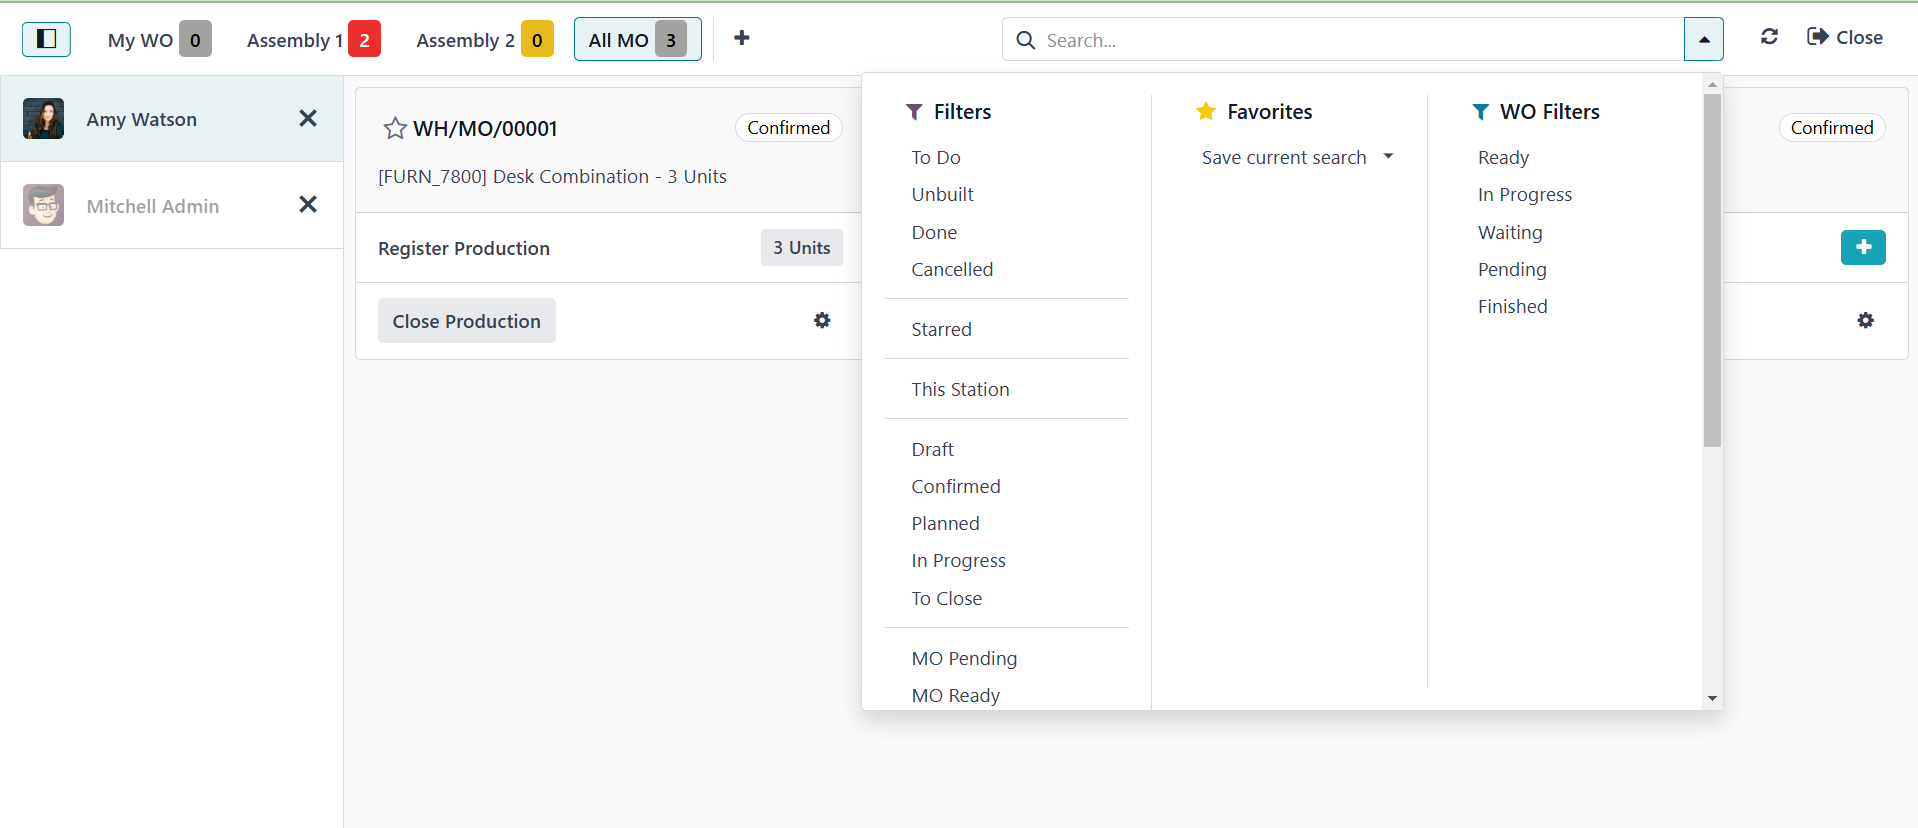
Task: Remove Mitchell Admin with X icon
Action: tap(308, 205)
